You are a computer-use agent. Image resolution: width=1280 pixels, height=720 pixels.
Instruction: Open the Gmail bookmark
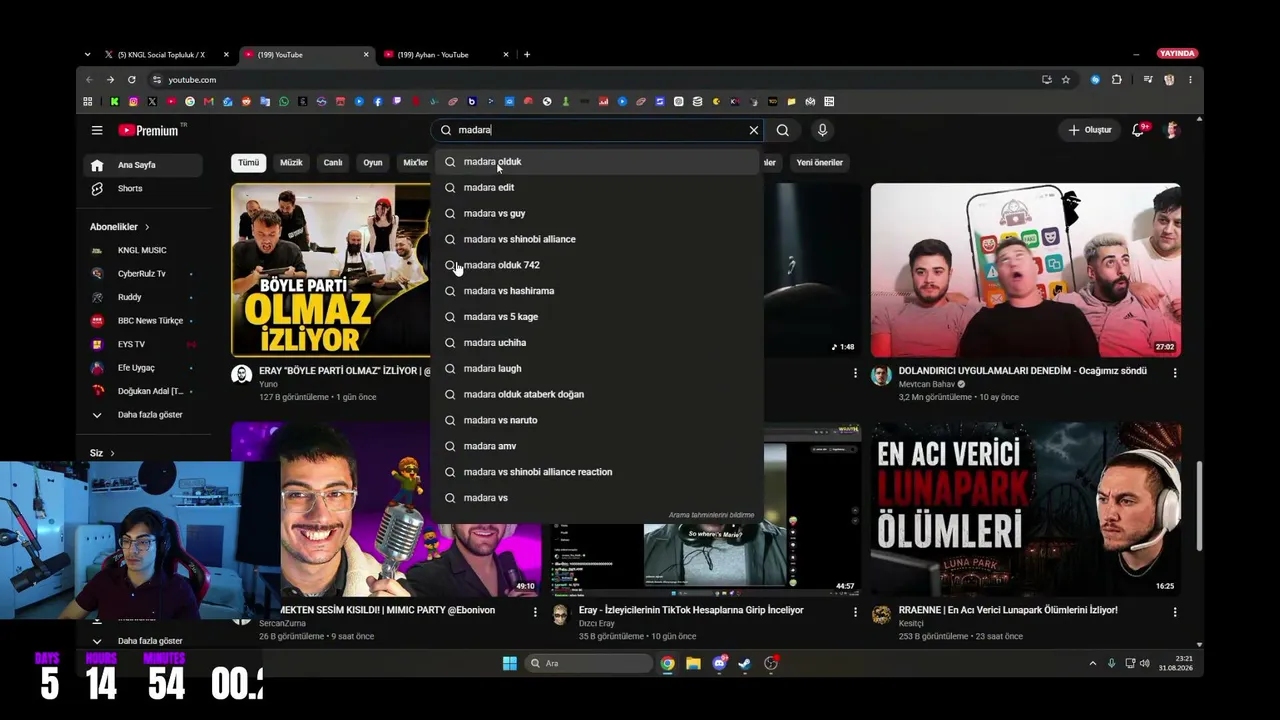(208, 101)
